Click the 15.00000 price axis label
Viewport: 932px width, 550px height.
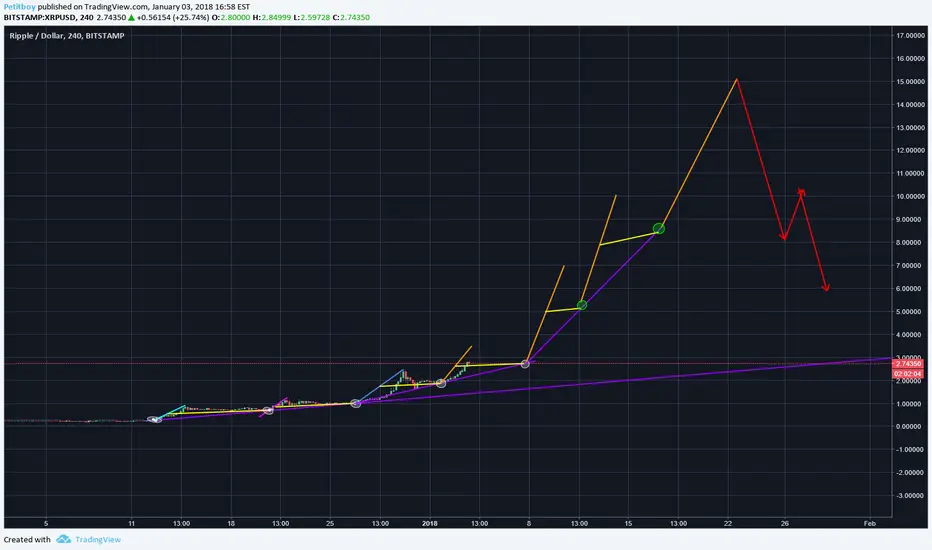pos(910,81)
